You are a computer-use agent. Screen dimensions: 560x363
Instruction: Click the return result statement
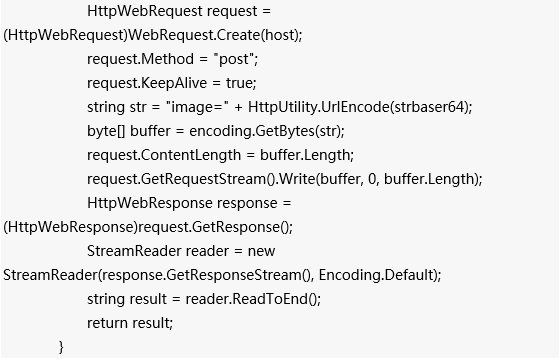[x=130, y=323]
